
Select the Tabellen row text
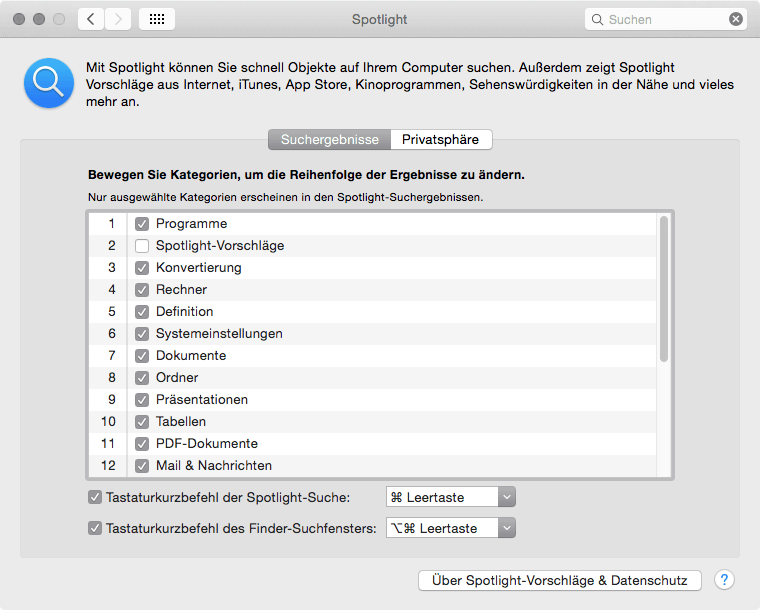pyautogui.click(x=181, y=422)
